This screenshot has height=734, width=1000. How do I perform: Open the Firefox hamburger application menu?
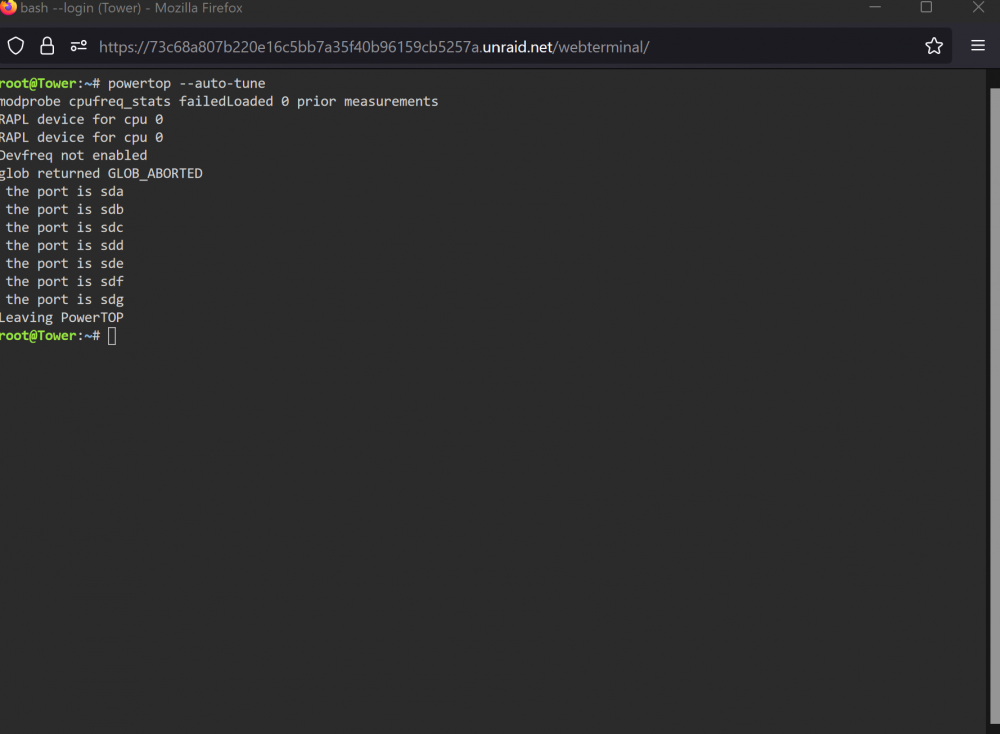978,45
